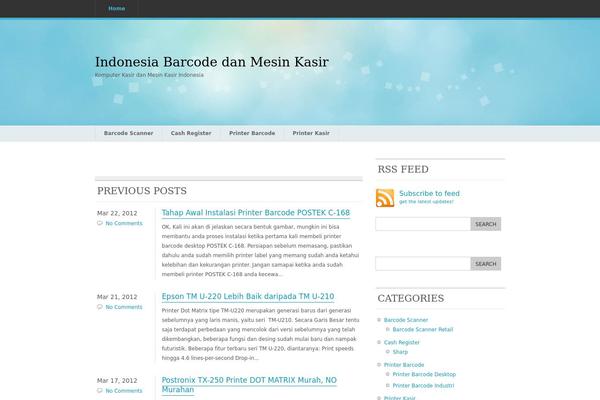Open the Cash Register navigation tab
The image size is (600, 400).
pyautogui.click(x=191, y=133)
